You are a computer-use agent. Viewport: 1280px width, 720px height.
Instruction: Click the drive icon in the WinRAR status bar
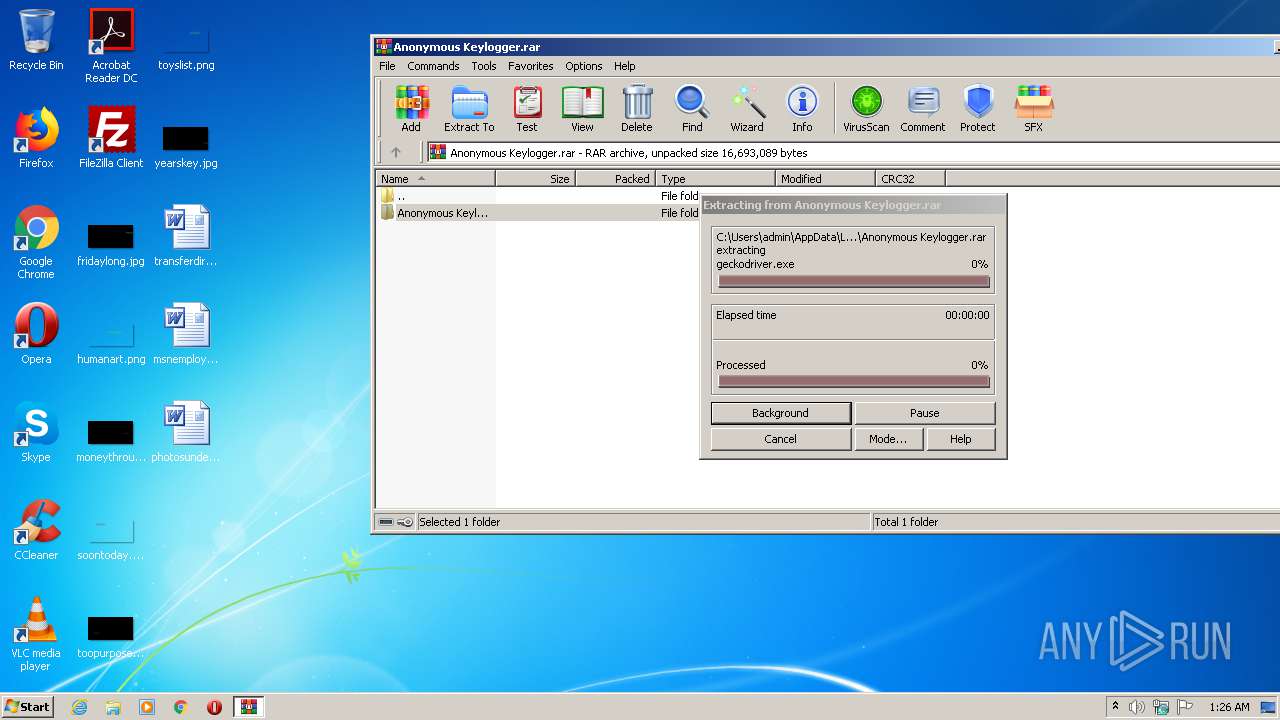click(386, 522)
